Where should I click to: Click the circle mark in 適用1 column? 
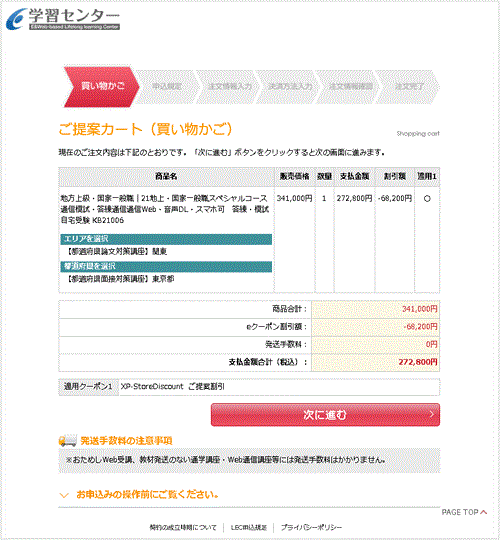pyautogui.click(x=427, y=199)
